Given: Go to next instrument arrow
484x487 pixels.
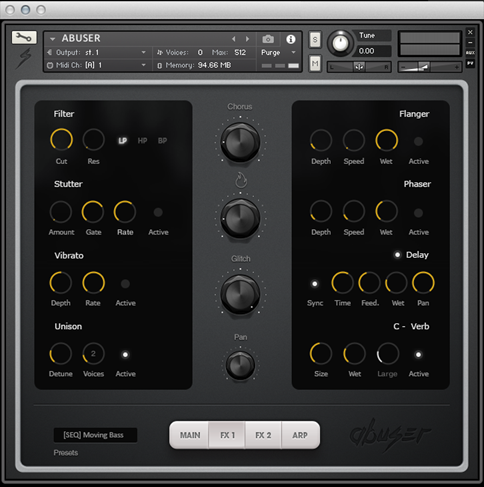Looking at the screenshot, I should pos(247,39).
